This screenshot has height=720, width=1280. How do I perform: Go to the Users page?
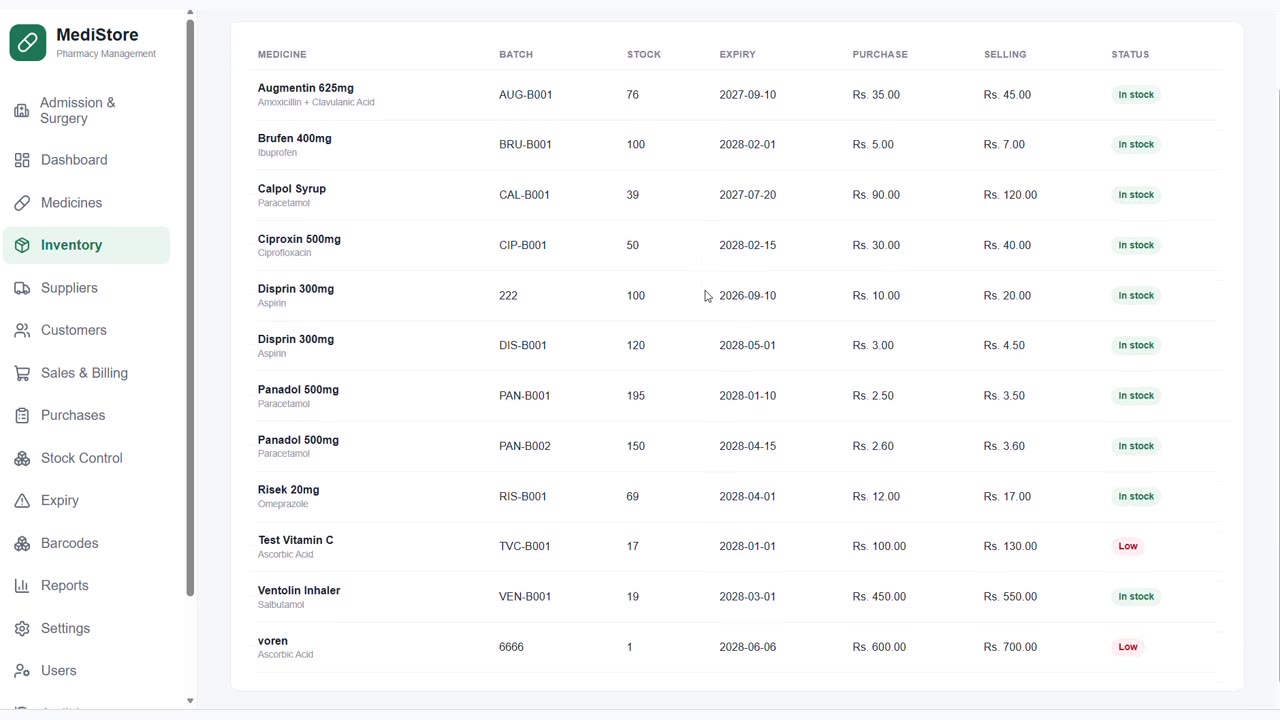87,671
